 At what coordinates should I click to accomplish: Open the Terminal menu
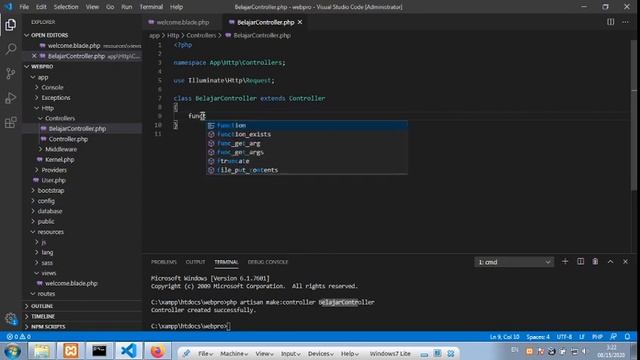tap(151, 7)
